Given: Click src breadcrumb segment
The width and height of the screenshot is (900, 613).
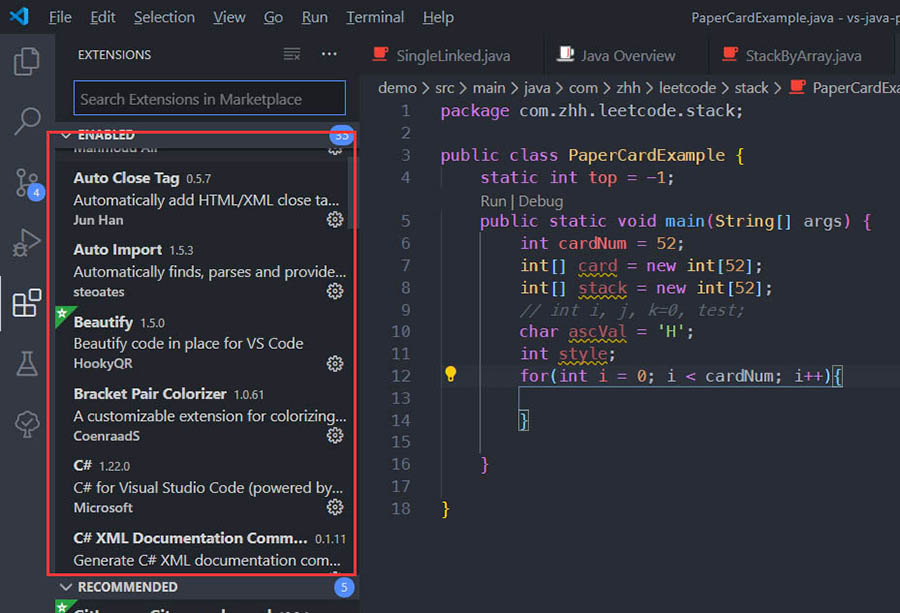Looking at the screenshot, I should (x=444, y=88).
